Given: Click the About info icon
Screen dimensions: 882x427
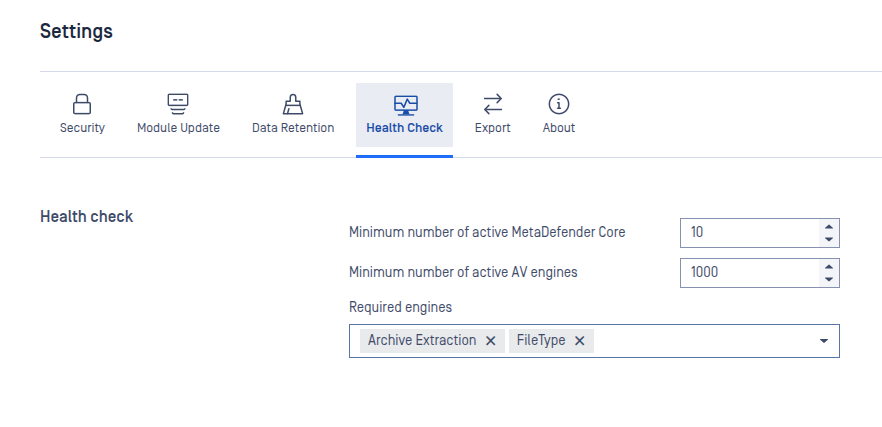Looking at the screenshot, I should (x=559, y=104).
